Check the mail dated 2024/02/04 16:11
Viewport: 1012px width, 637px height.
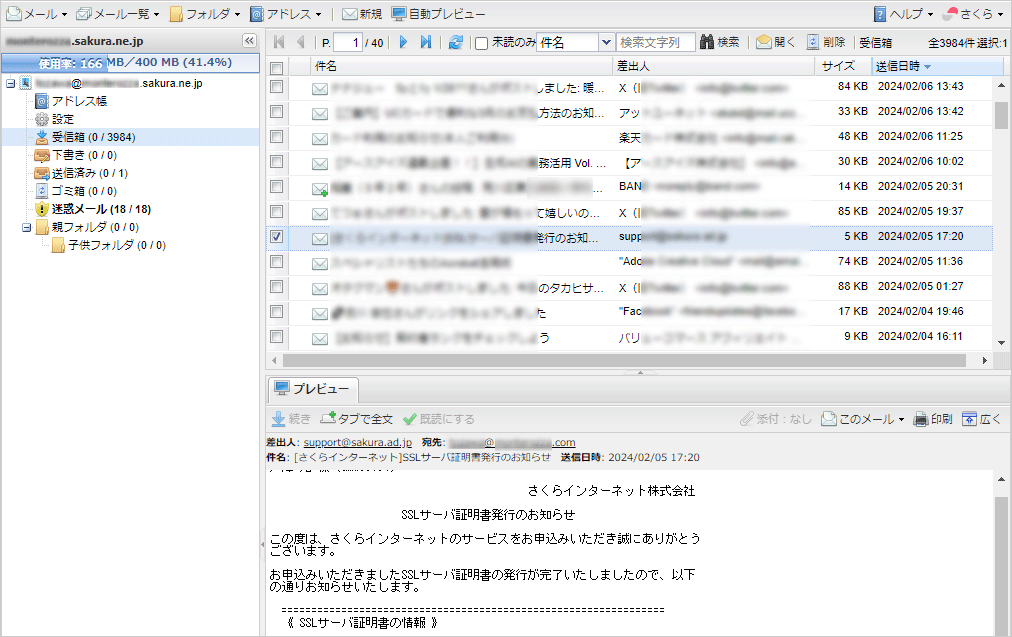pyautogui.click(x=276, y=337)
